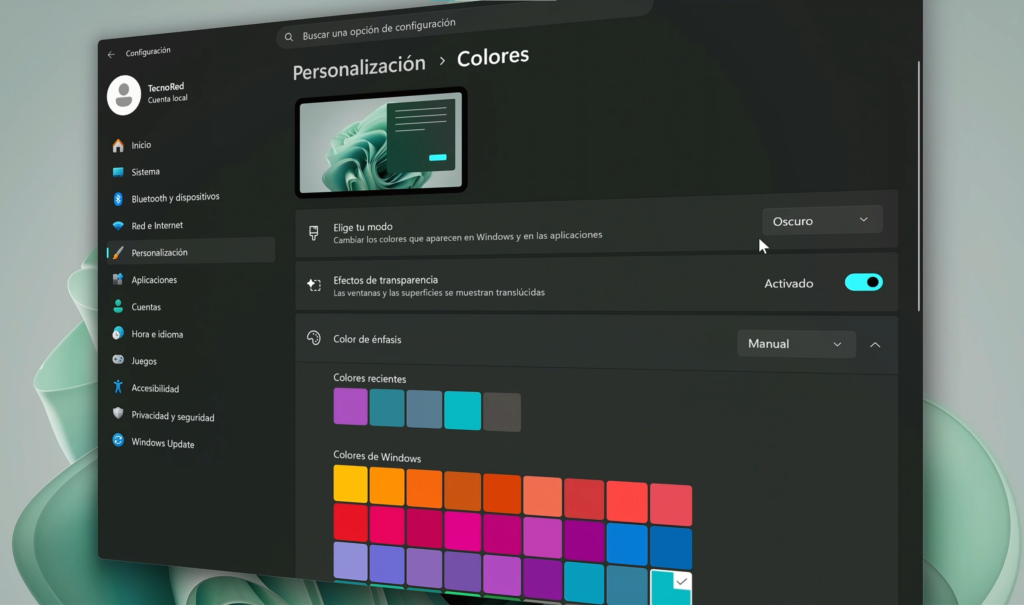Click the Elige tu modo label
Screen dimensions: 1024x605
click(x=362, y=227)
